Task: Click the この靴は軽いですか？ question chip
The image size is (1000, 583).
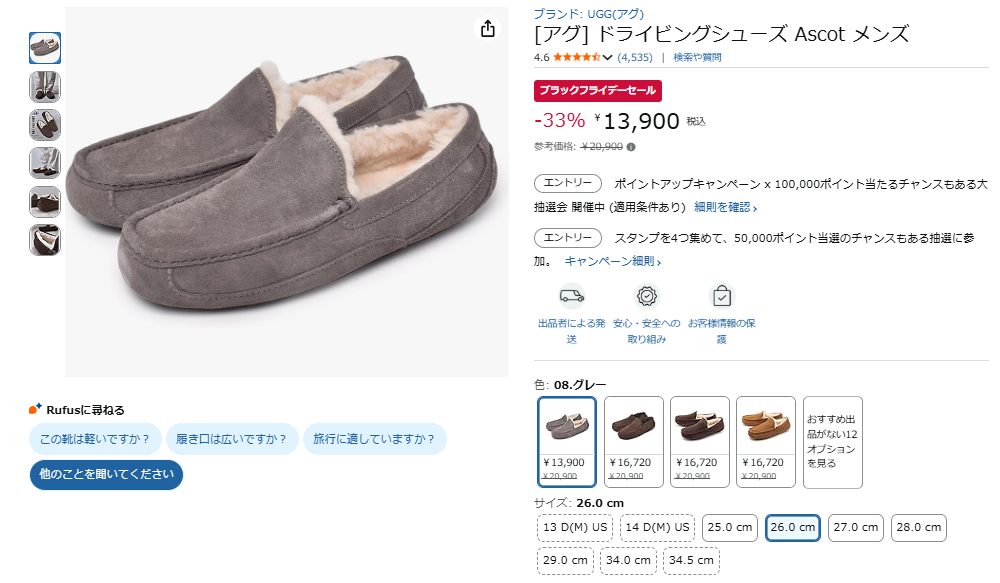Action: click(x=94, y=439)
